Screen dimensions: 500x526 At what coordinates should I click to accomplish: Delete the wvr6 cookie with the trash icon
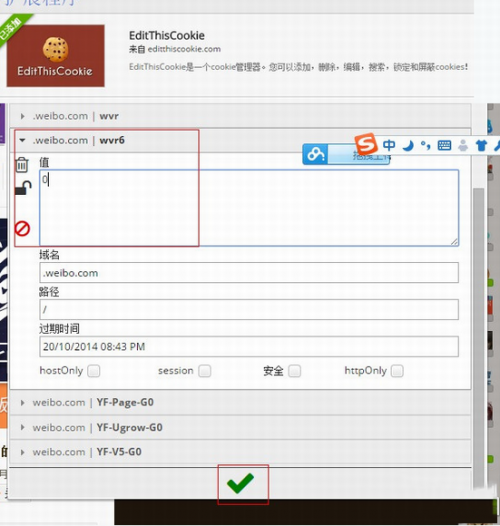pos(22,165)
